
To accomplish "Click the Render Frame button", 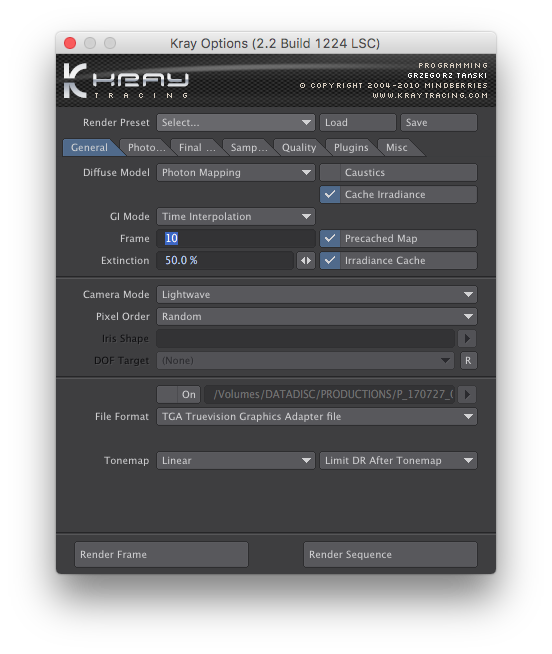I will tap(161, 555).
